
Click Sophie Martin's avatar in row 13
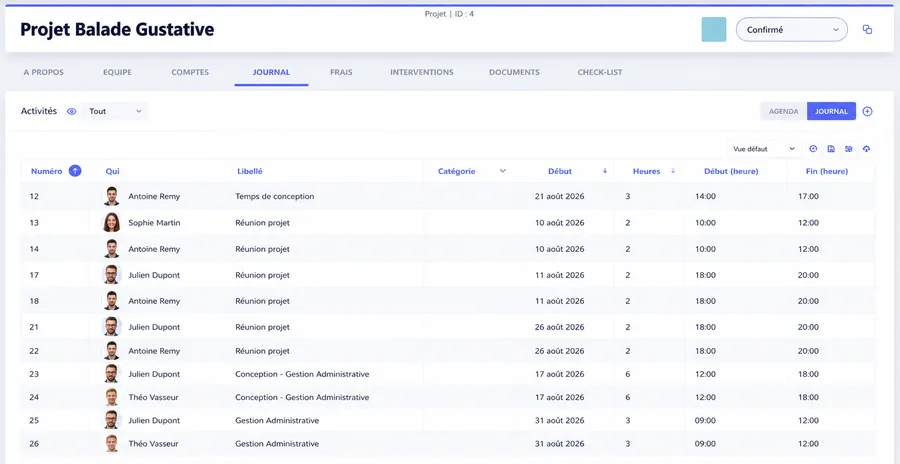pos(111,222)
